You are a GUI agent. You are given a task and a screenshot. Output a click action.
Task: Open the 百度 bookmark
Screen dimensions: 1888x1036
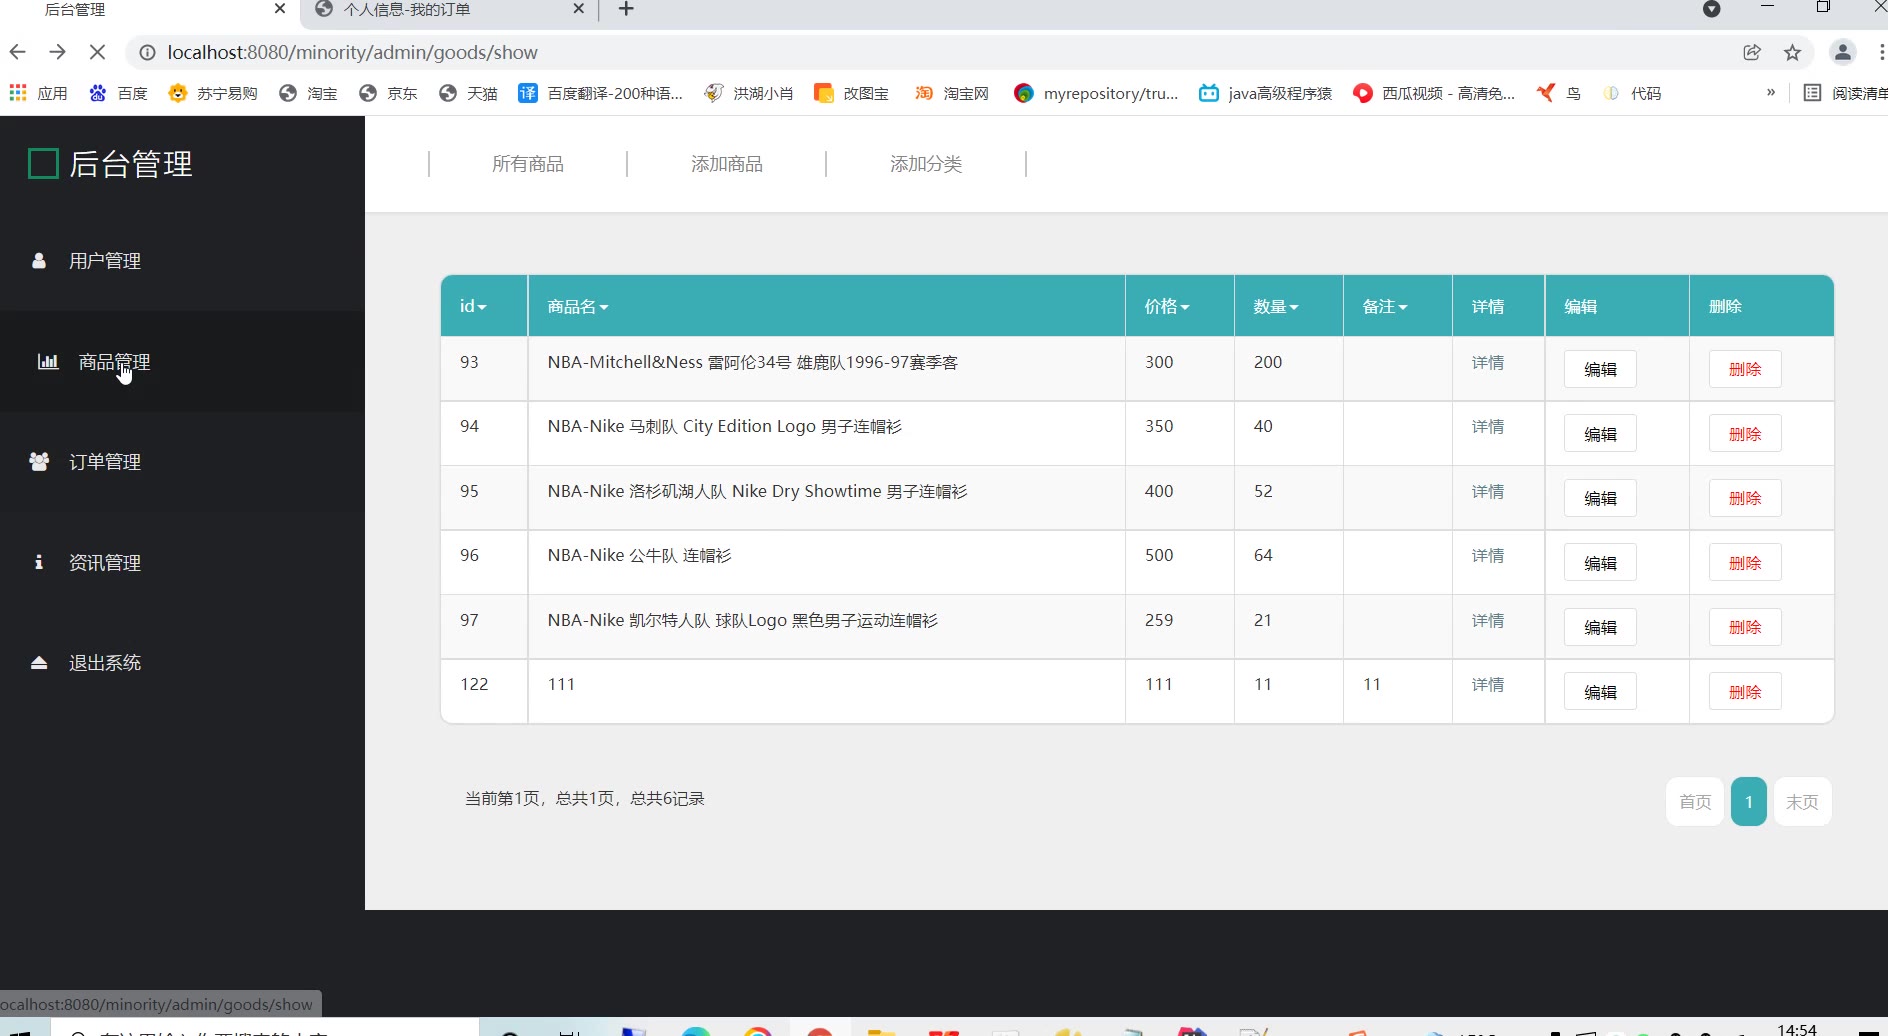(x=118, y=93)
